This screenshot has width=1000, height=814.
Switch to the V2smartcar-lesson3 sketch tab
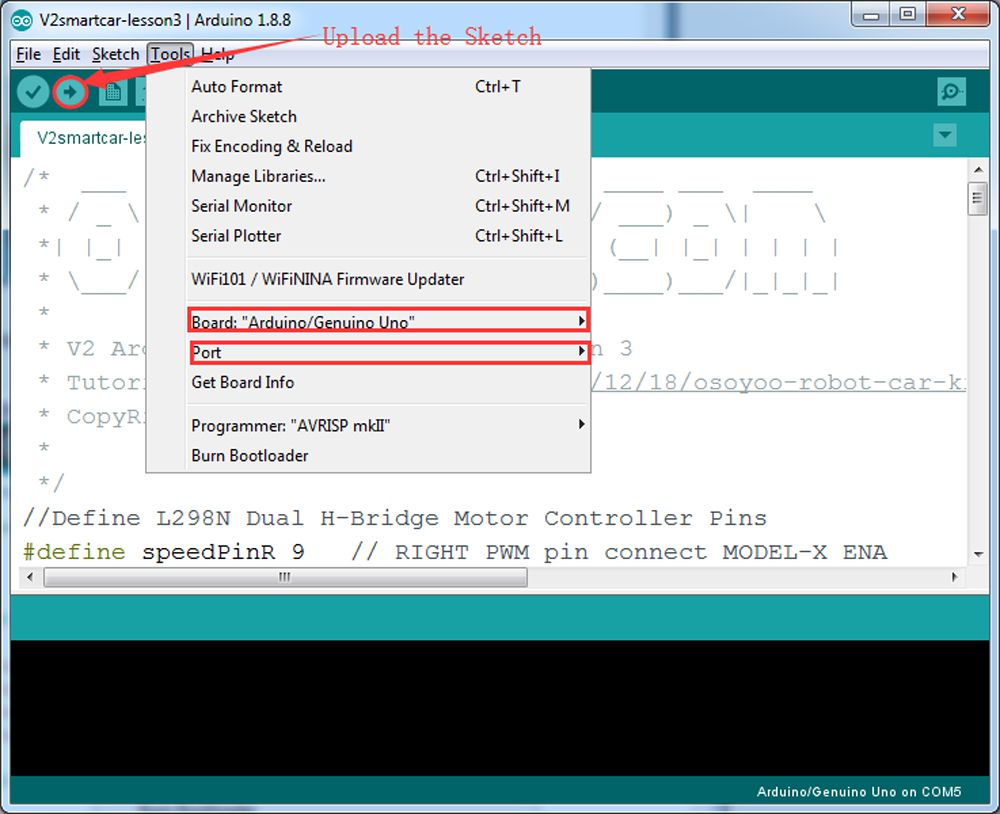[x=84, y=138]
